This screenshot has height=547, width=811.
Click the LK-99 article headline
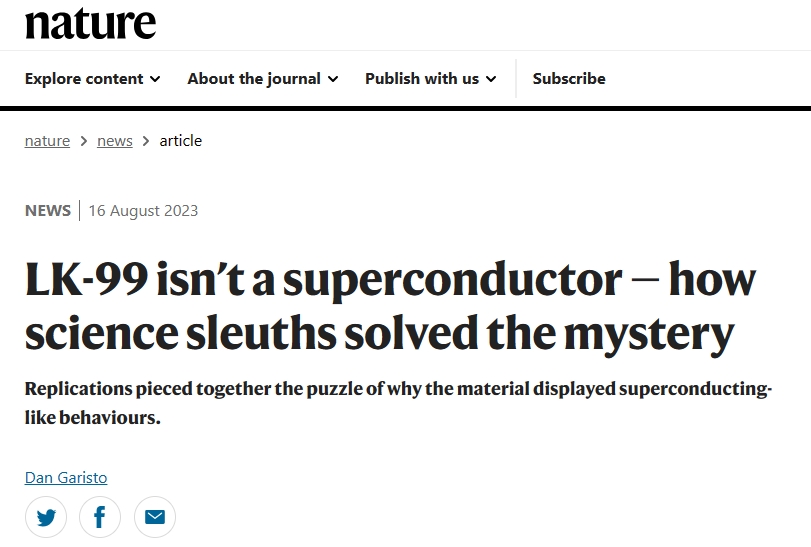(391, 306)
